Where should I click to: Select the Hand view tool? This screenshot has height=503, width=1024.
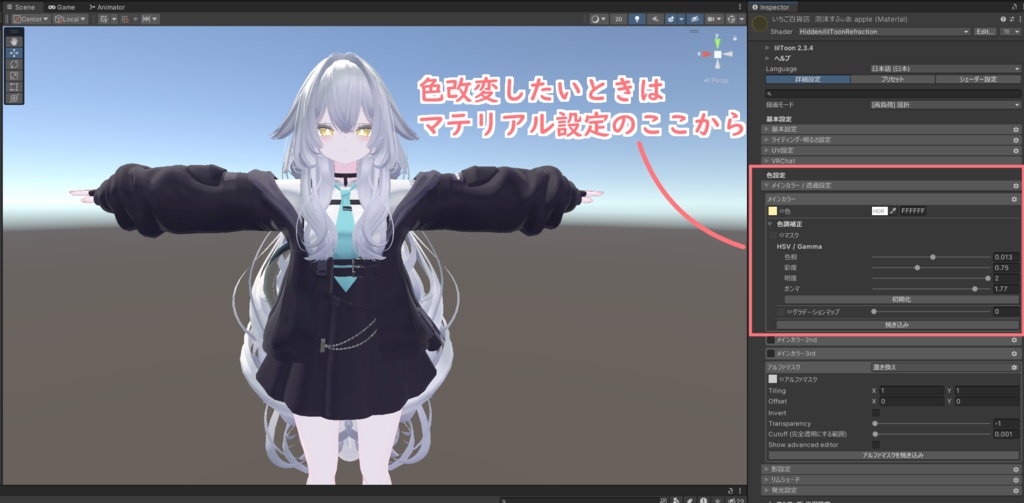point(14,42)
